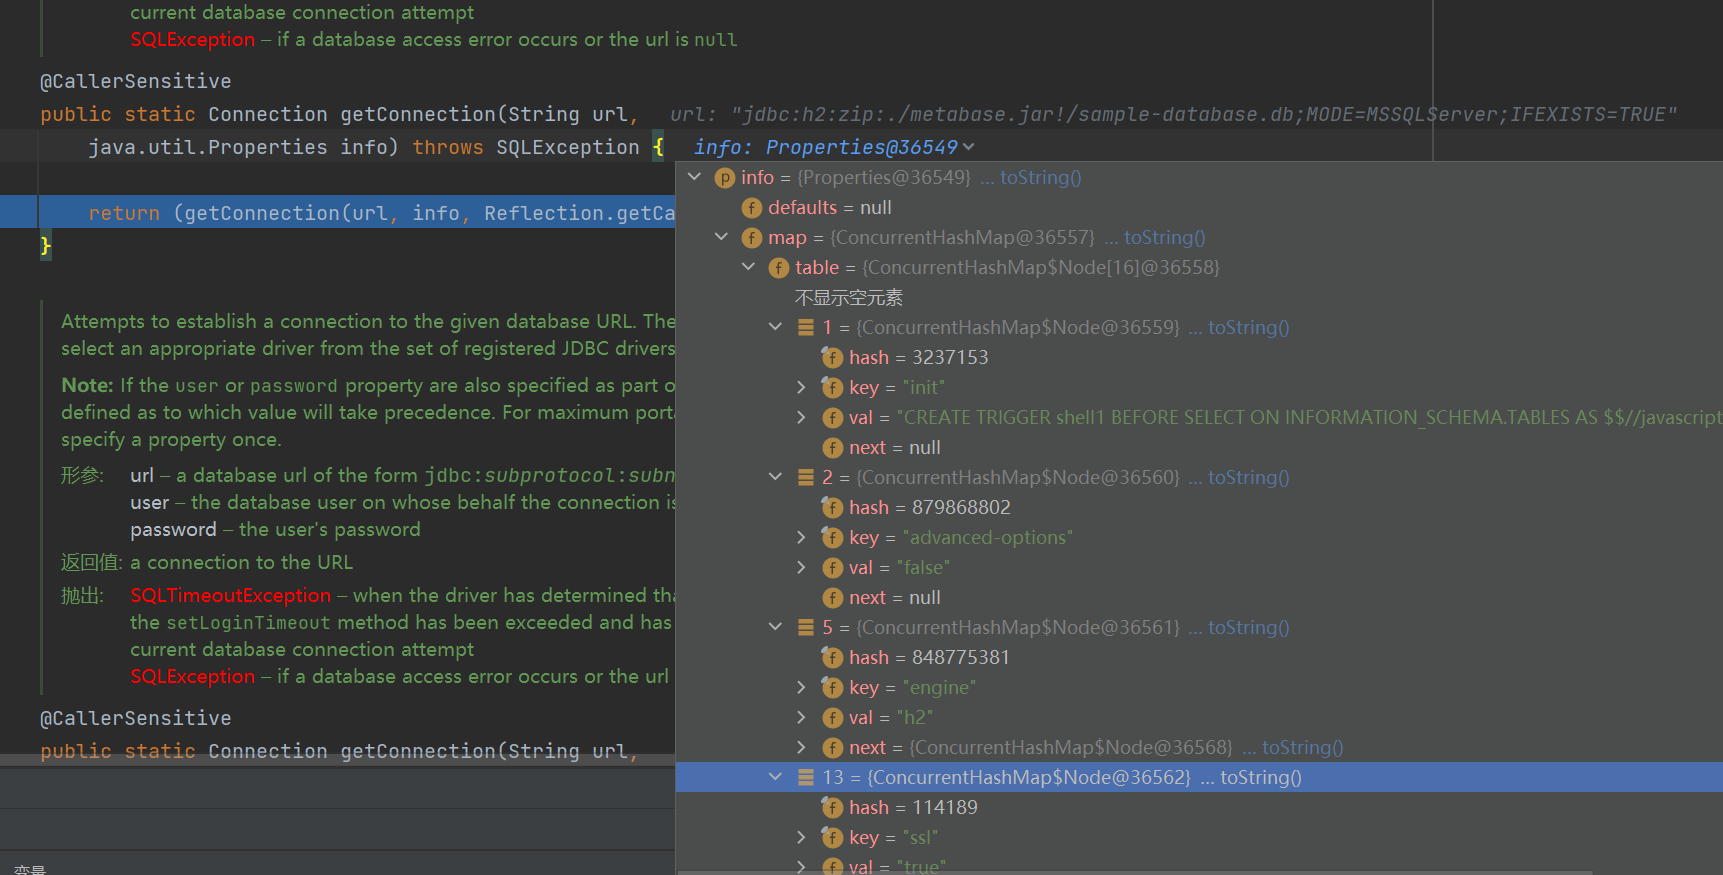Click the field icon beside map
The width and height of the screenshot is (1723, 875).
click(x=752, y=238)
